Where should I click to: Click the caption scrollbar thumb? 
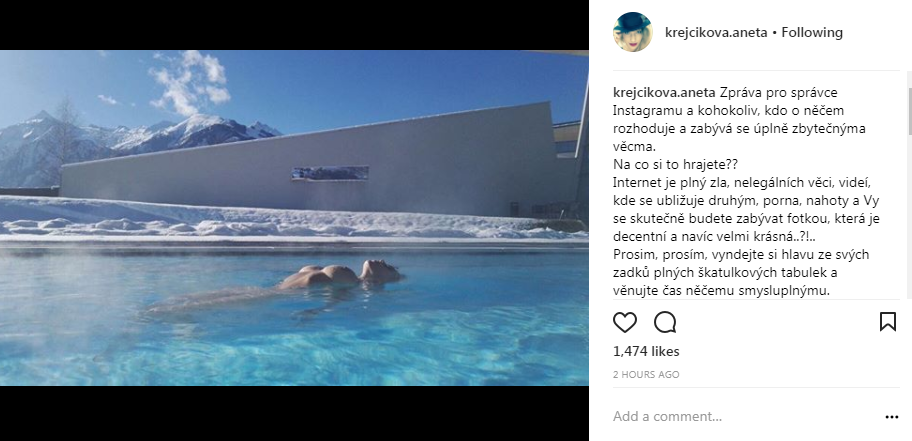[909, 112]
